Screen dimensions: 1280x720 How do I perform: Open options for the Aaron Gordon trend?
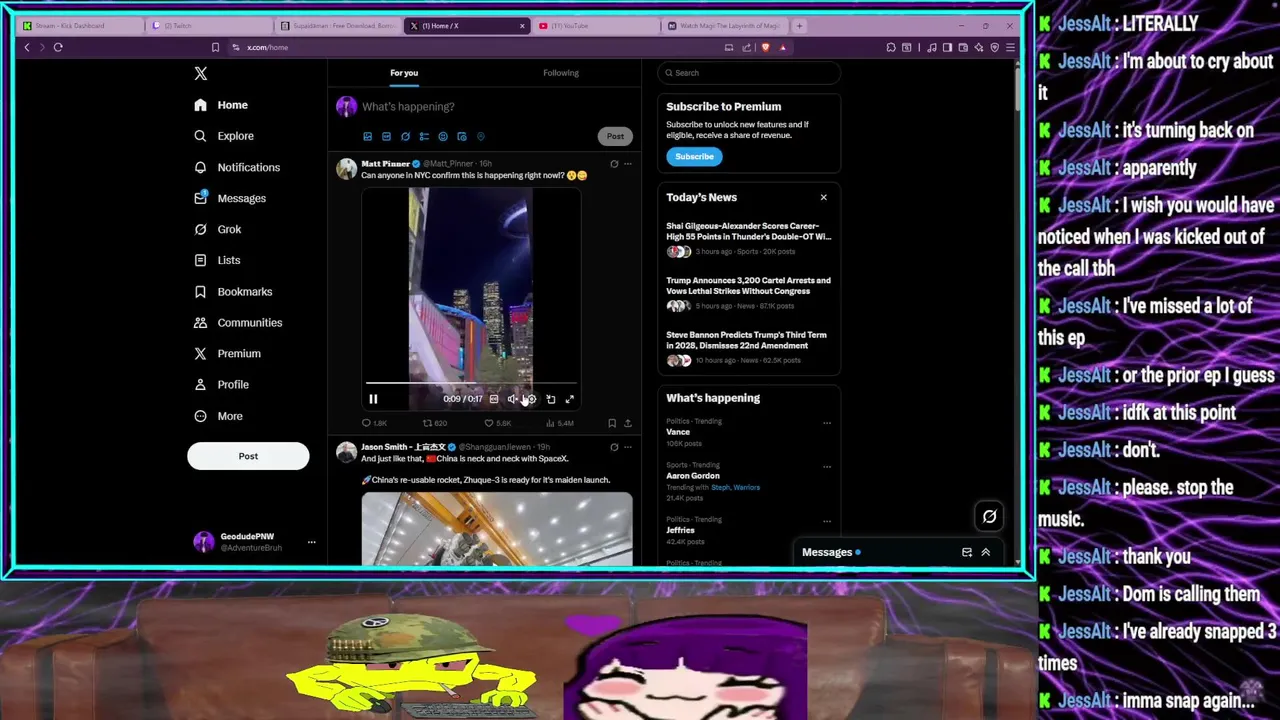click(x=827, y=467)
